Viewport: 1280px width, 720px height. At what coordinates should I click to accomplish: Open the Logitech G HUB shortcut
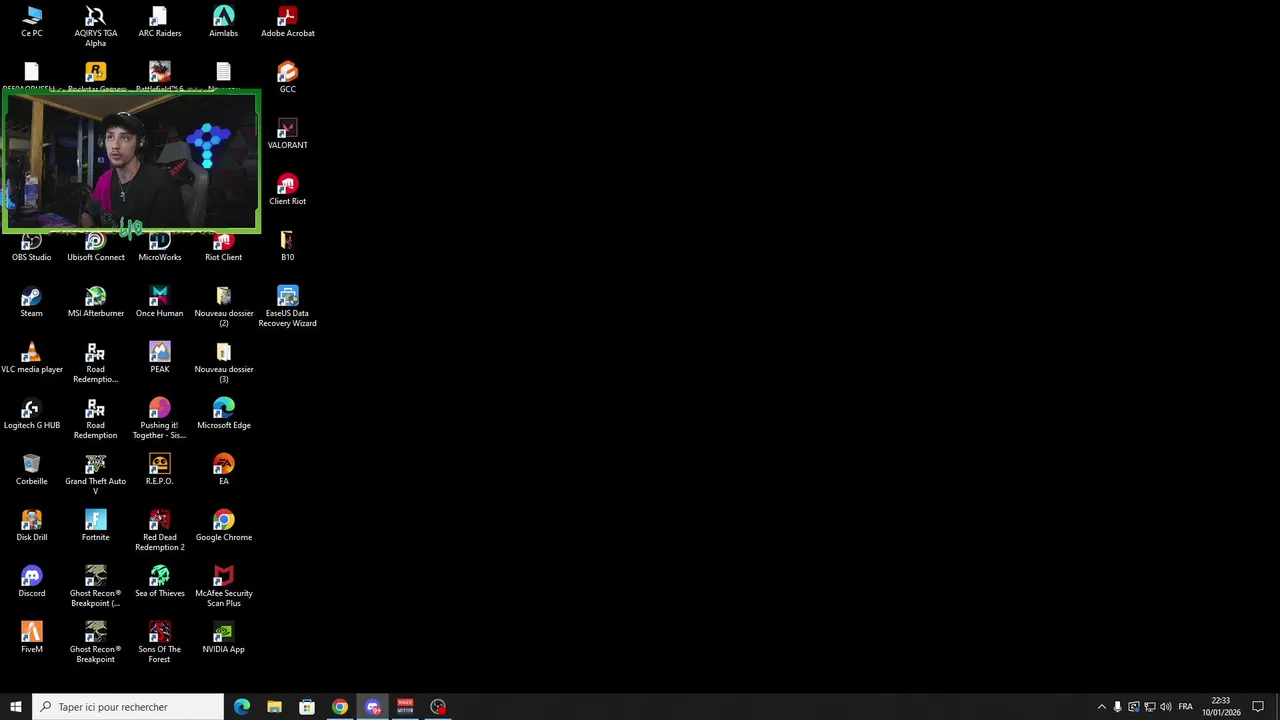click(32, 414)
